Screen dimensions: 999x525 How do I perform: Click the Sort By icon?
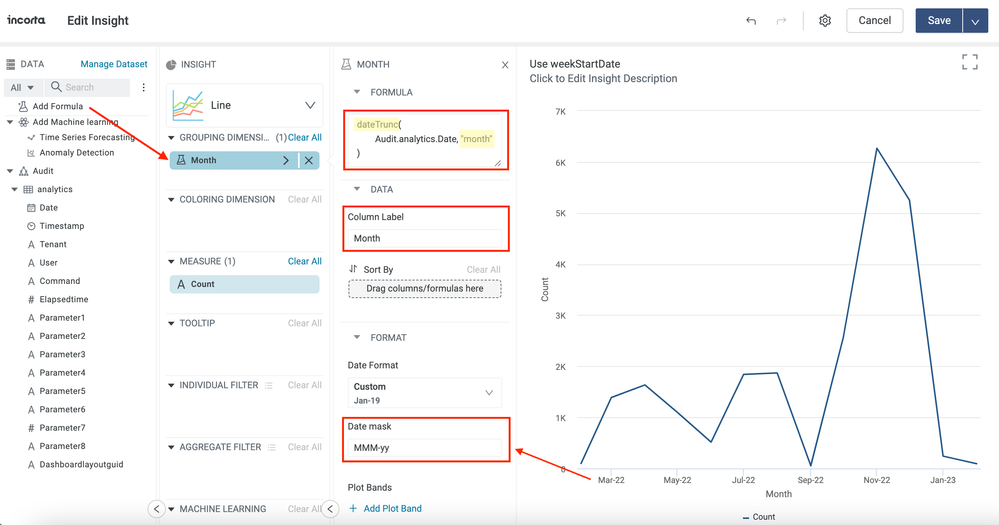tap(354, 269)
